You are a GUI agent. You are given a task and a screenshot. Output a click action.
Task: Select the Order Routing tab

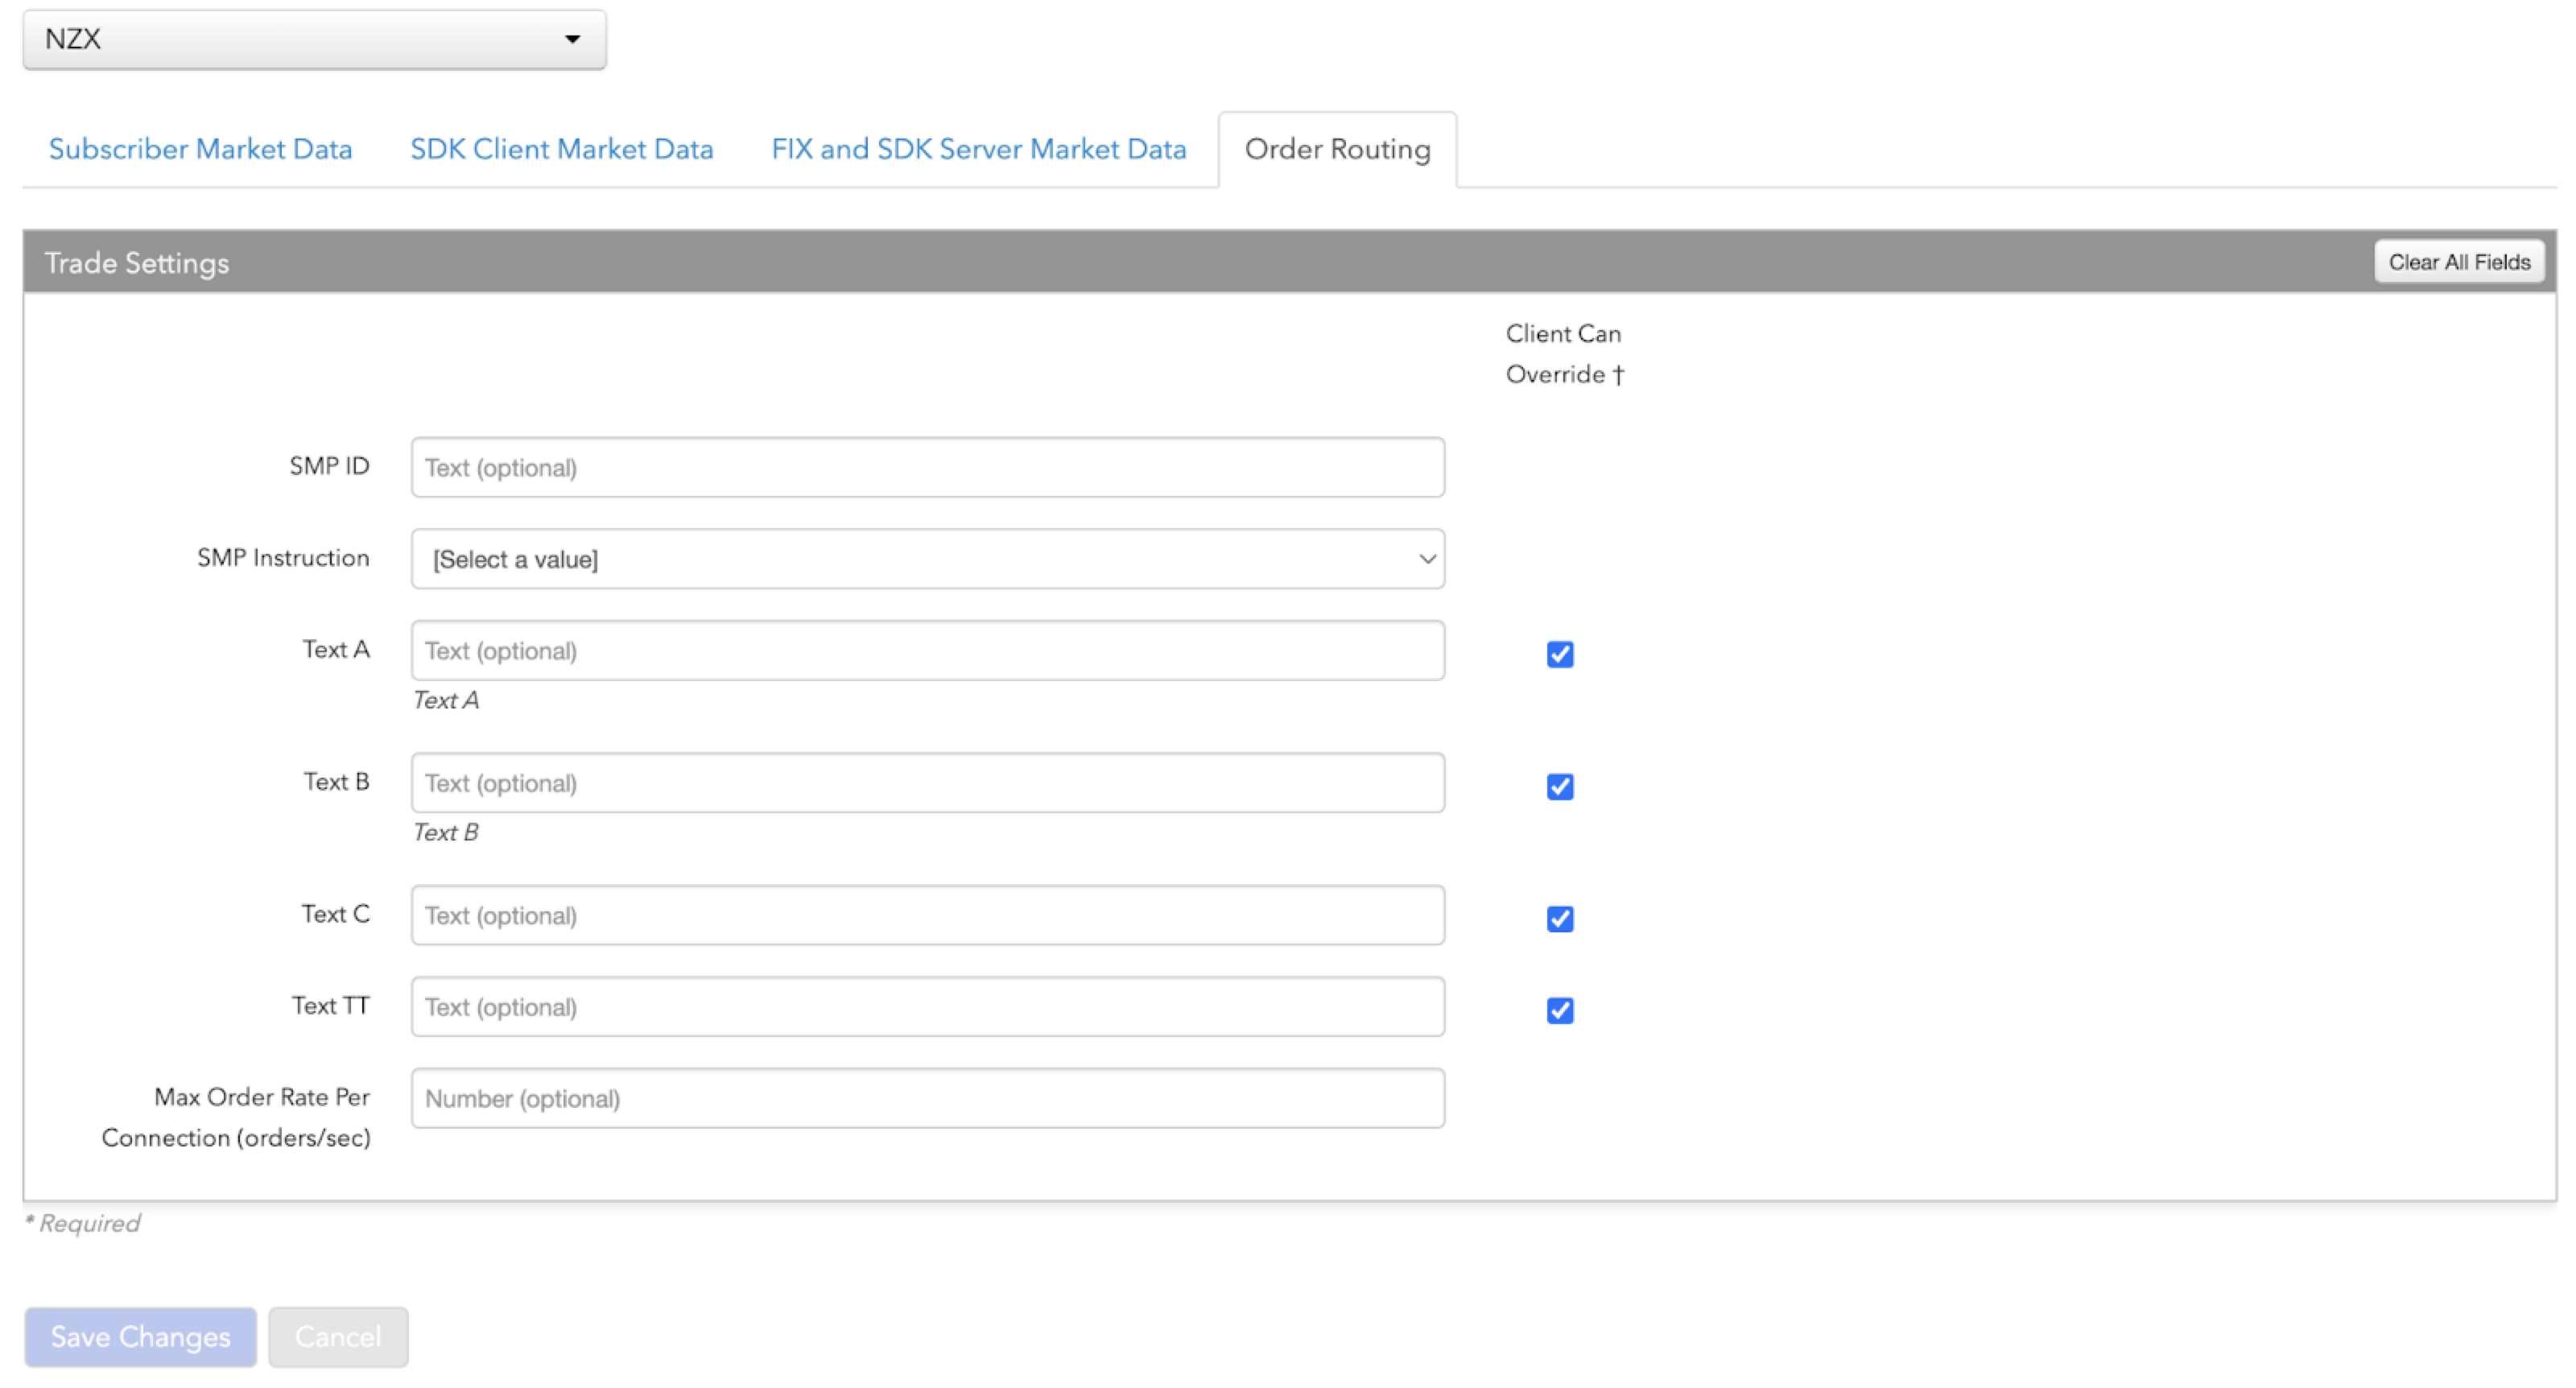click(1337, 149)
